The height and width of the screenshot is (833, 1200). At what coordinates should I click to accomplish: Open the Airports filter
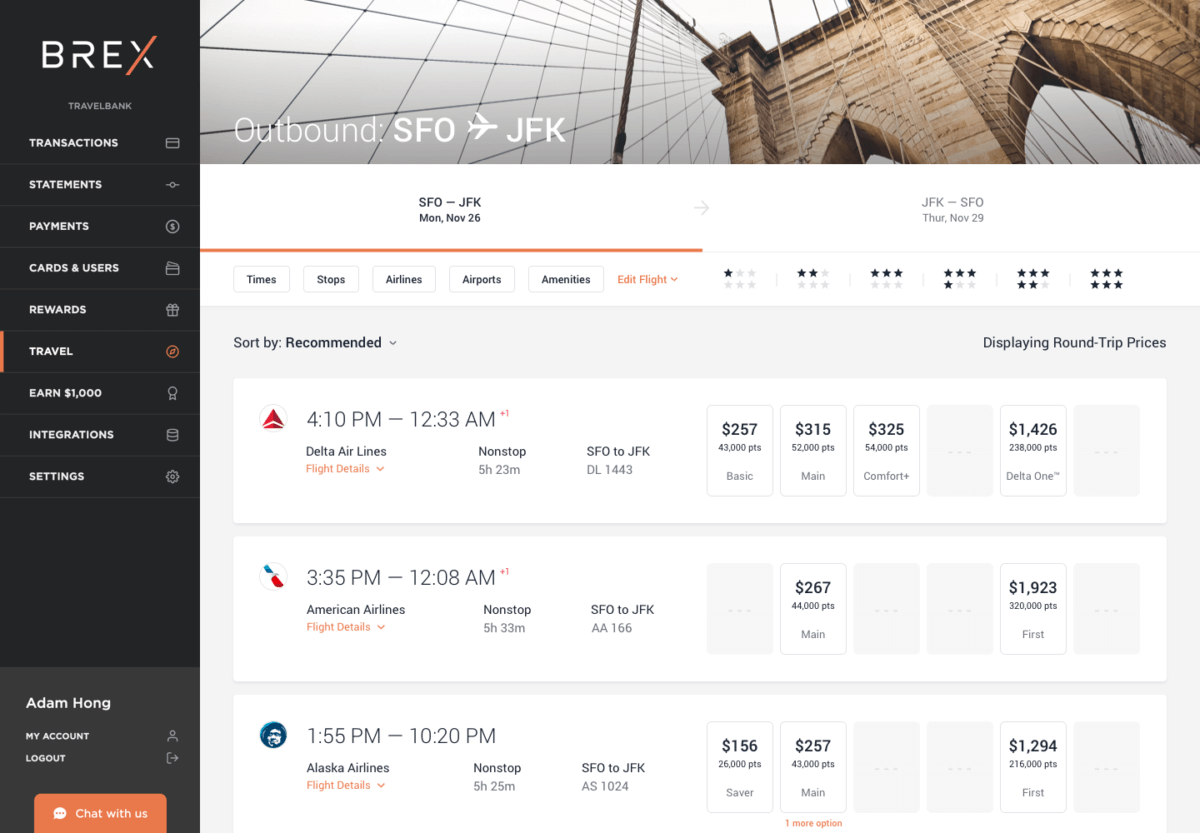pyautogui.click(x=482, y=279)
